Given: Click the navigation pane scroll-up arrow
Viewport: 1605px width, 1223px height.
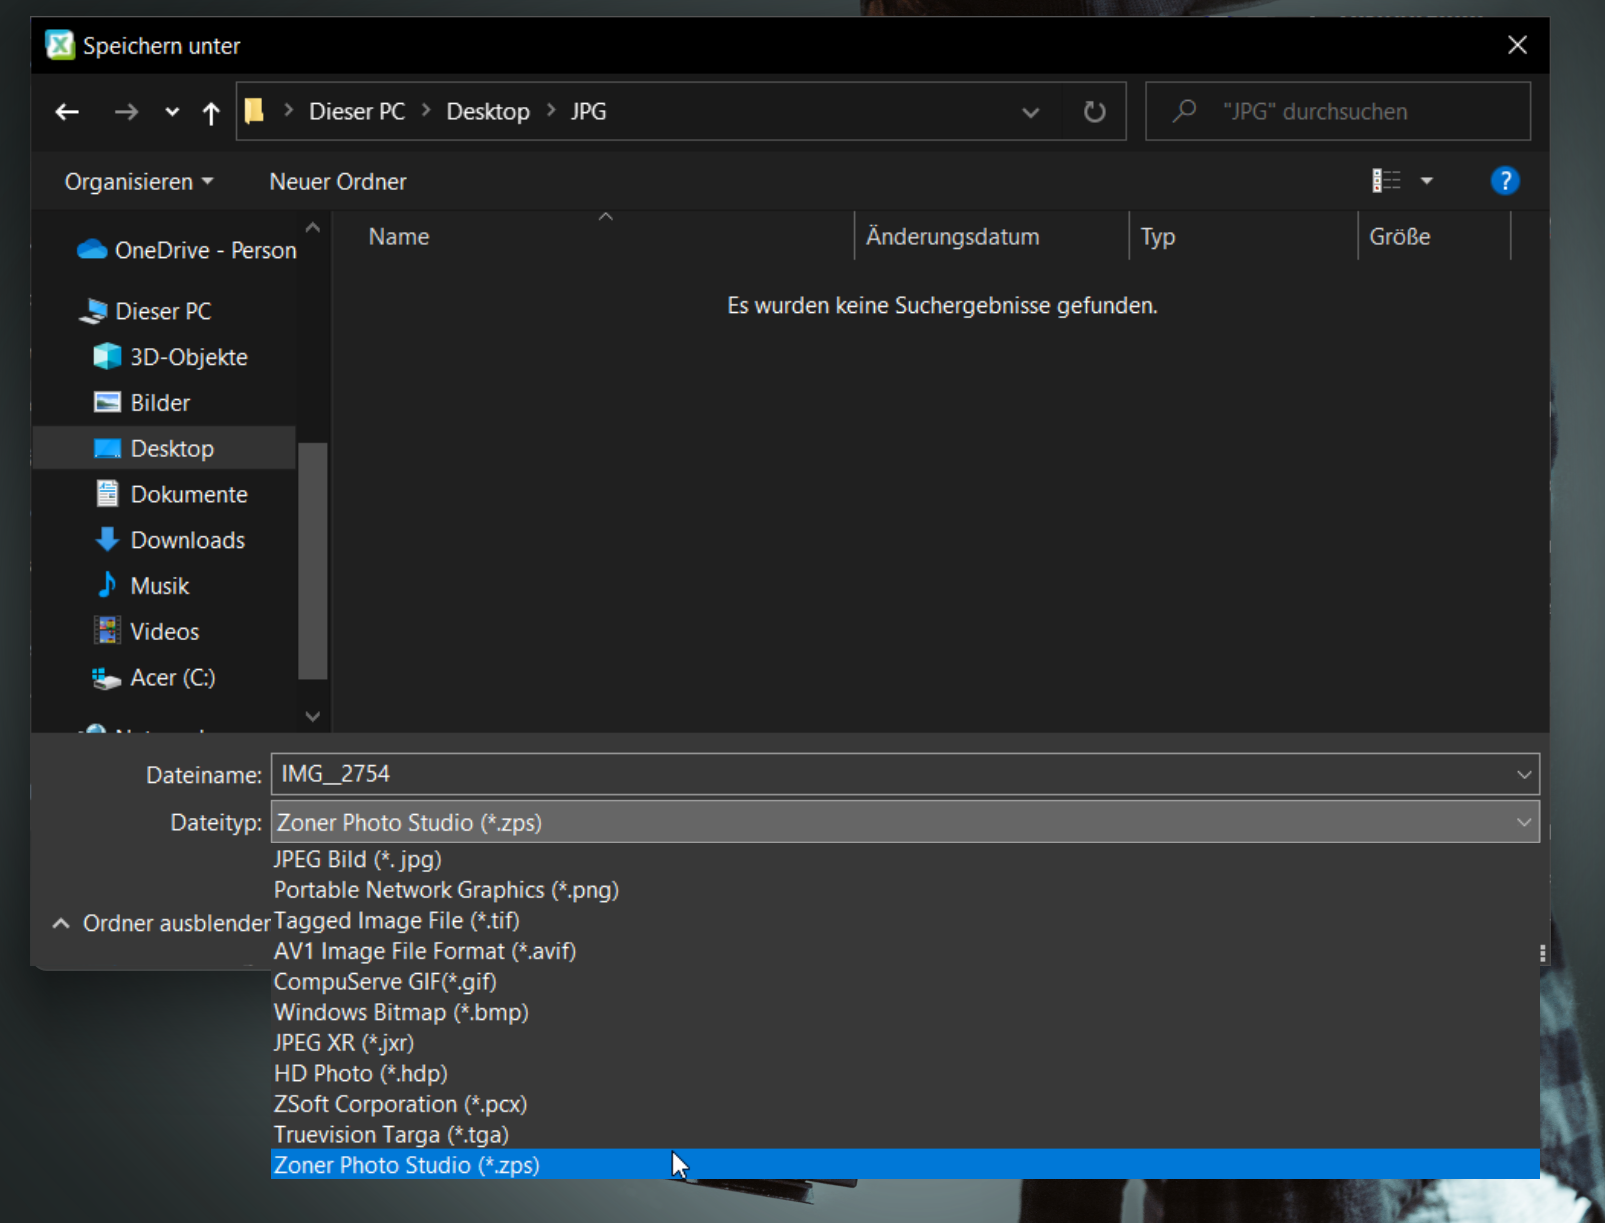Looking at the screenshot, I should [313, 228].
